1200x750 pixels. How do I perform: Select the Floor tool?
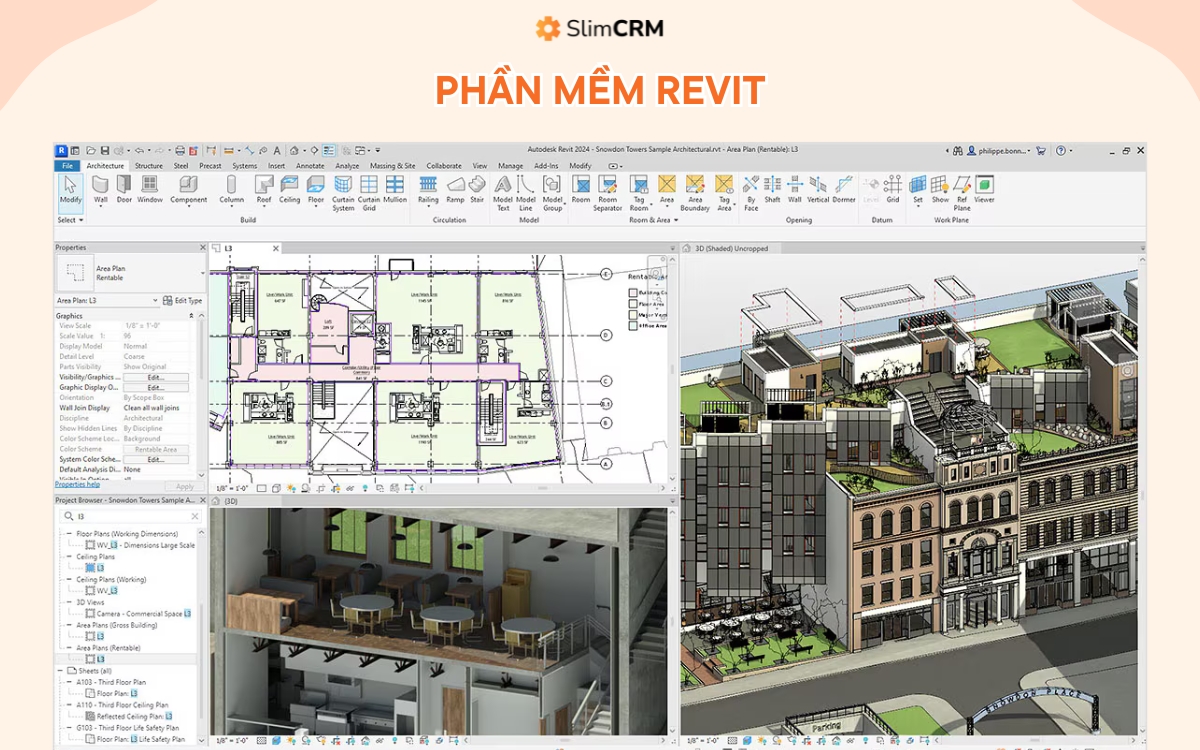click(316, 190)
